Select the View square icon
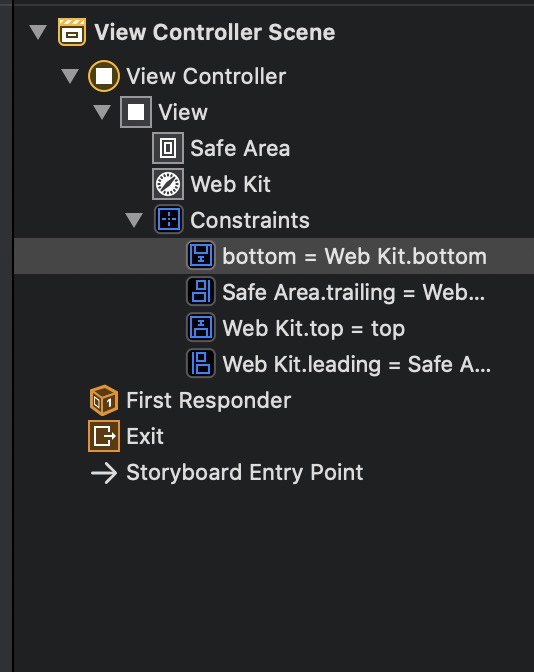The image size is (534, 672). (136, 112)
